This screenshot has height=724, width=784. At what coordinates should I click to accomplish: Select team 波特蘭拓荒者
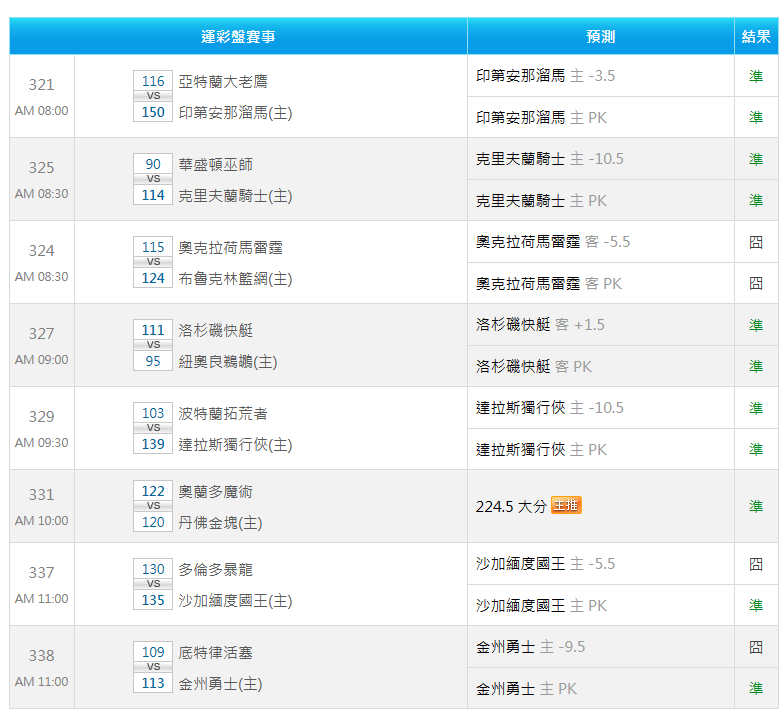[223, 413]
